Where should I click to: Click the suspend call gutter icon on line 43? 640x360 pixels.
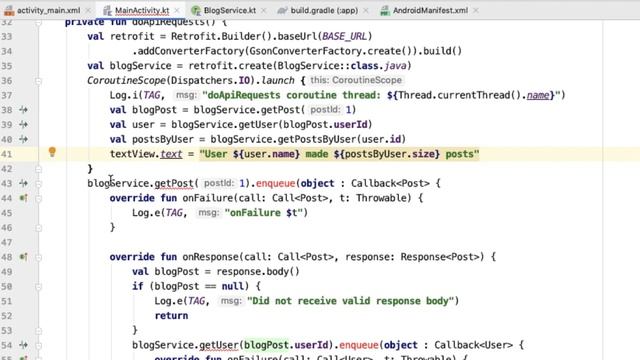pyautogui.click(x=23, y=183)
